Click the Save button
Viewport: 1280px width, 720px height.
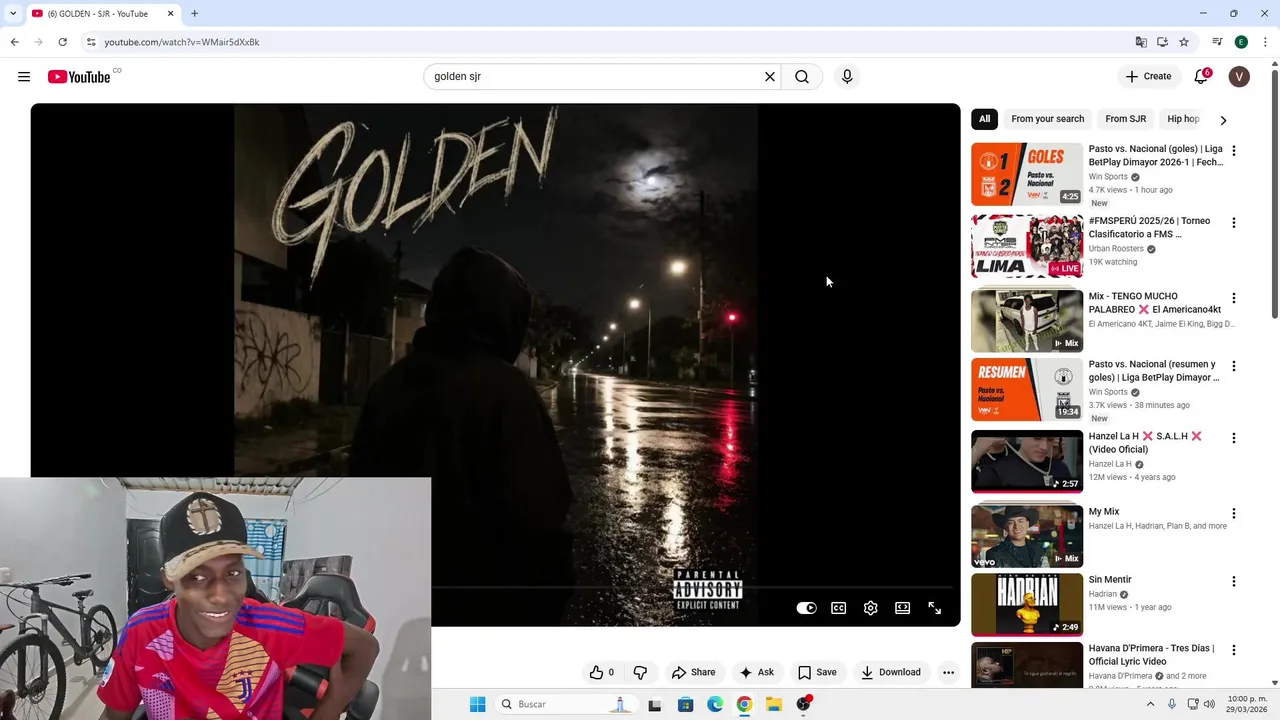point(817,672)
